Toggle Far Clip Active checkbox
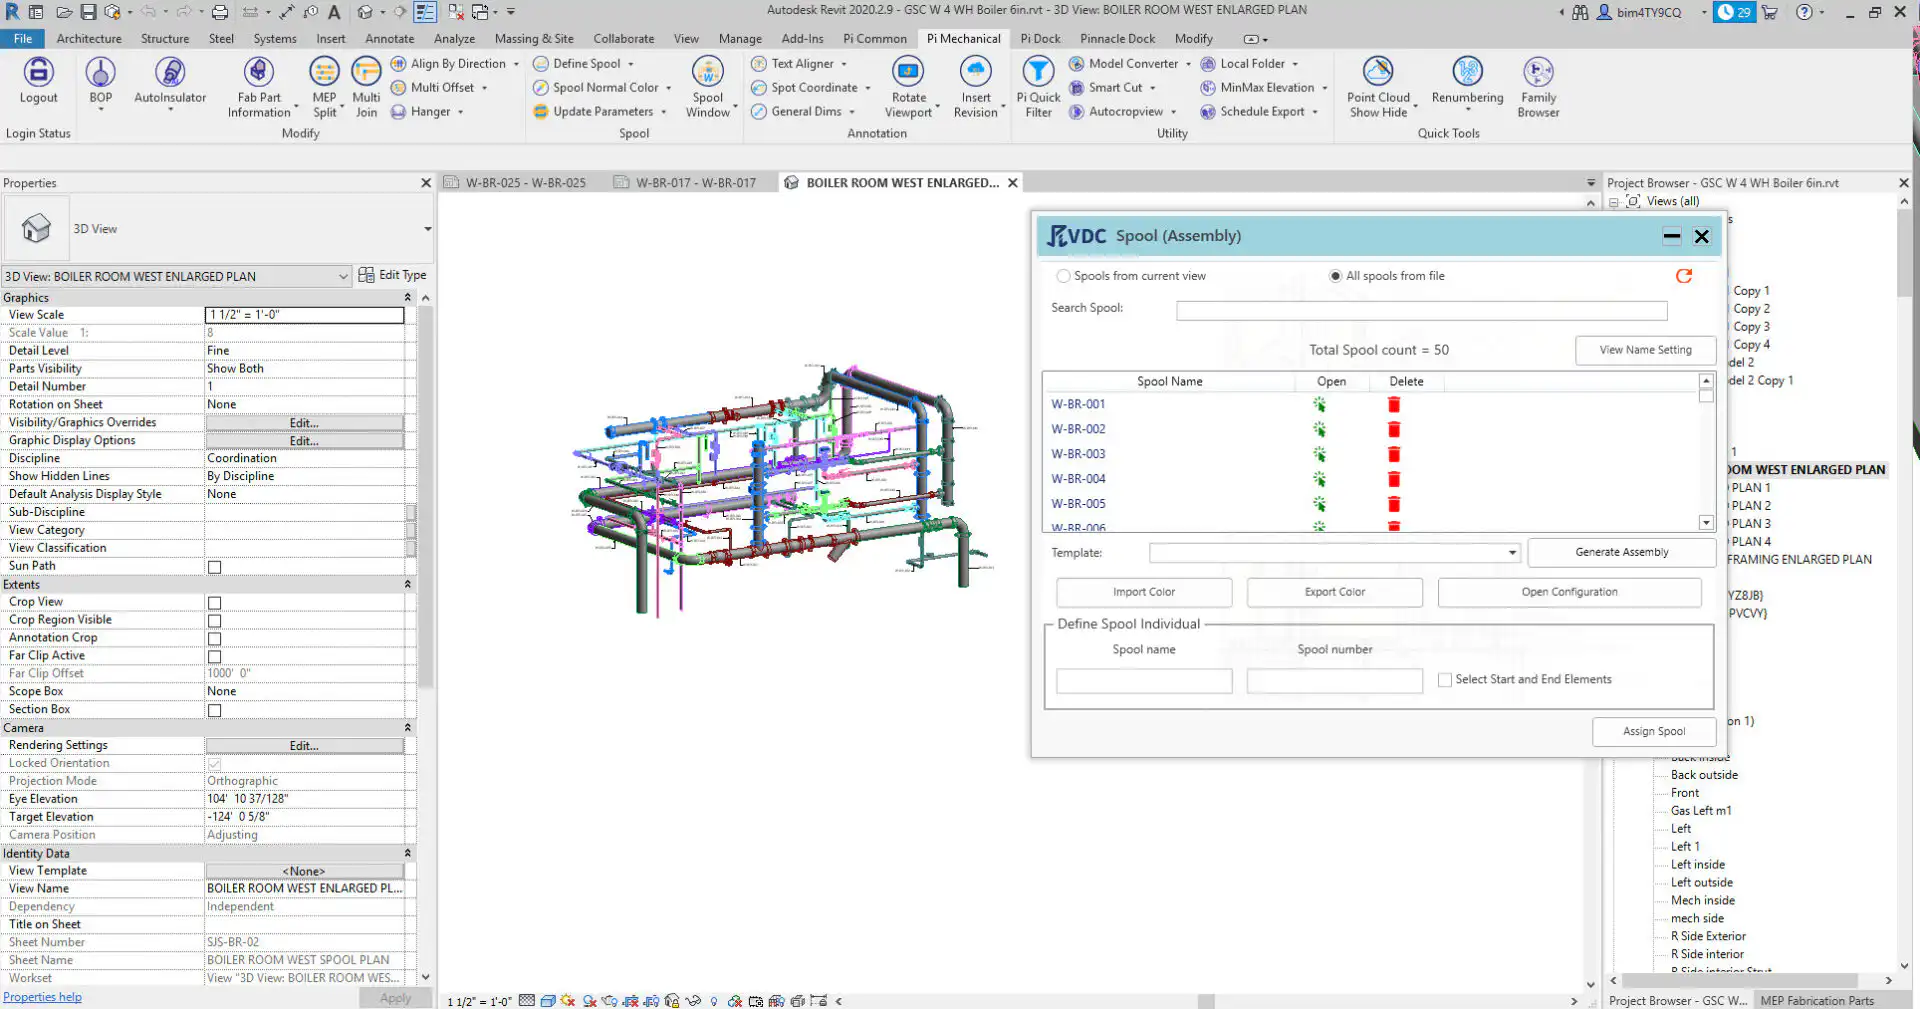The width and height of the screenshot is (1920, 1009). point(214,657)
